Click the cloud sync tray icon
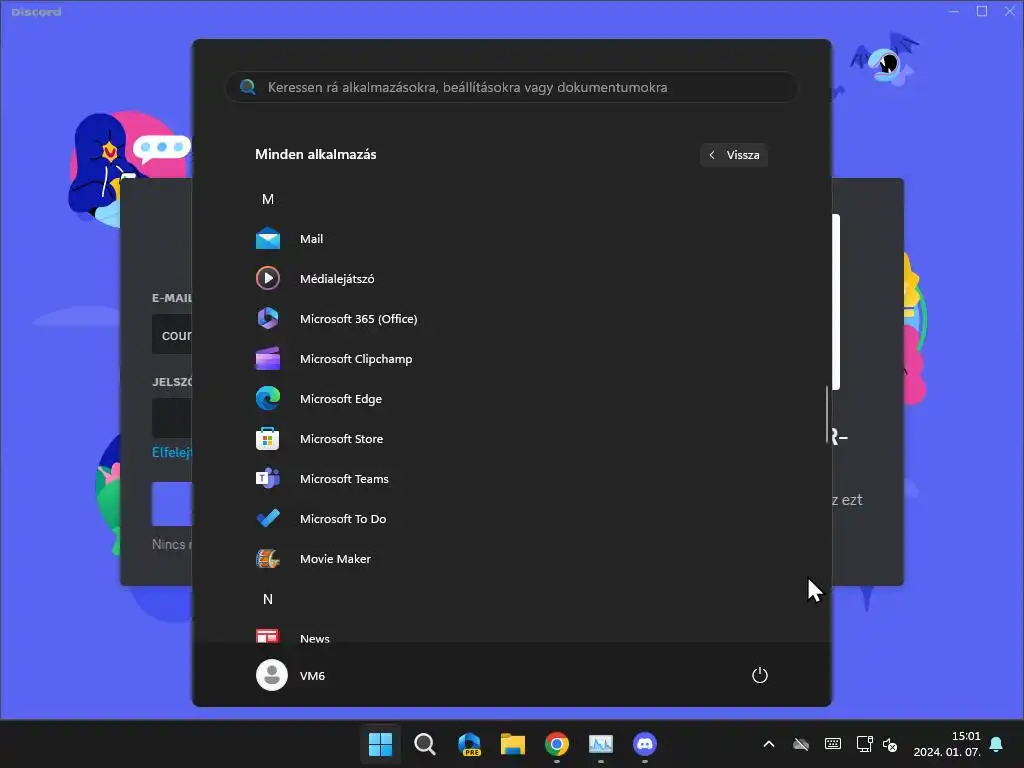The width and height of the screenshot is (1024, 768). pos(801,744)
